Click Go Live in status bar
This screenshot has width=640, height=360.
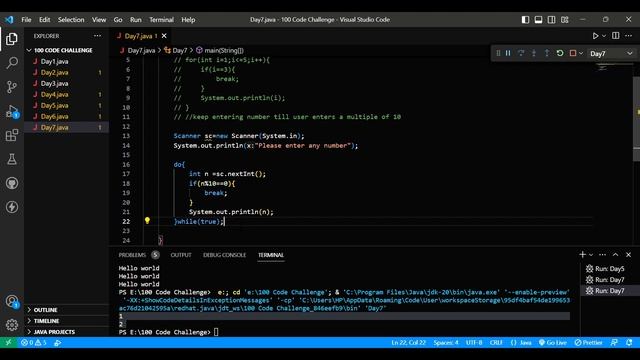(x=552, y=342)
